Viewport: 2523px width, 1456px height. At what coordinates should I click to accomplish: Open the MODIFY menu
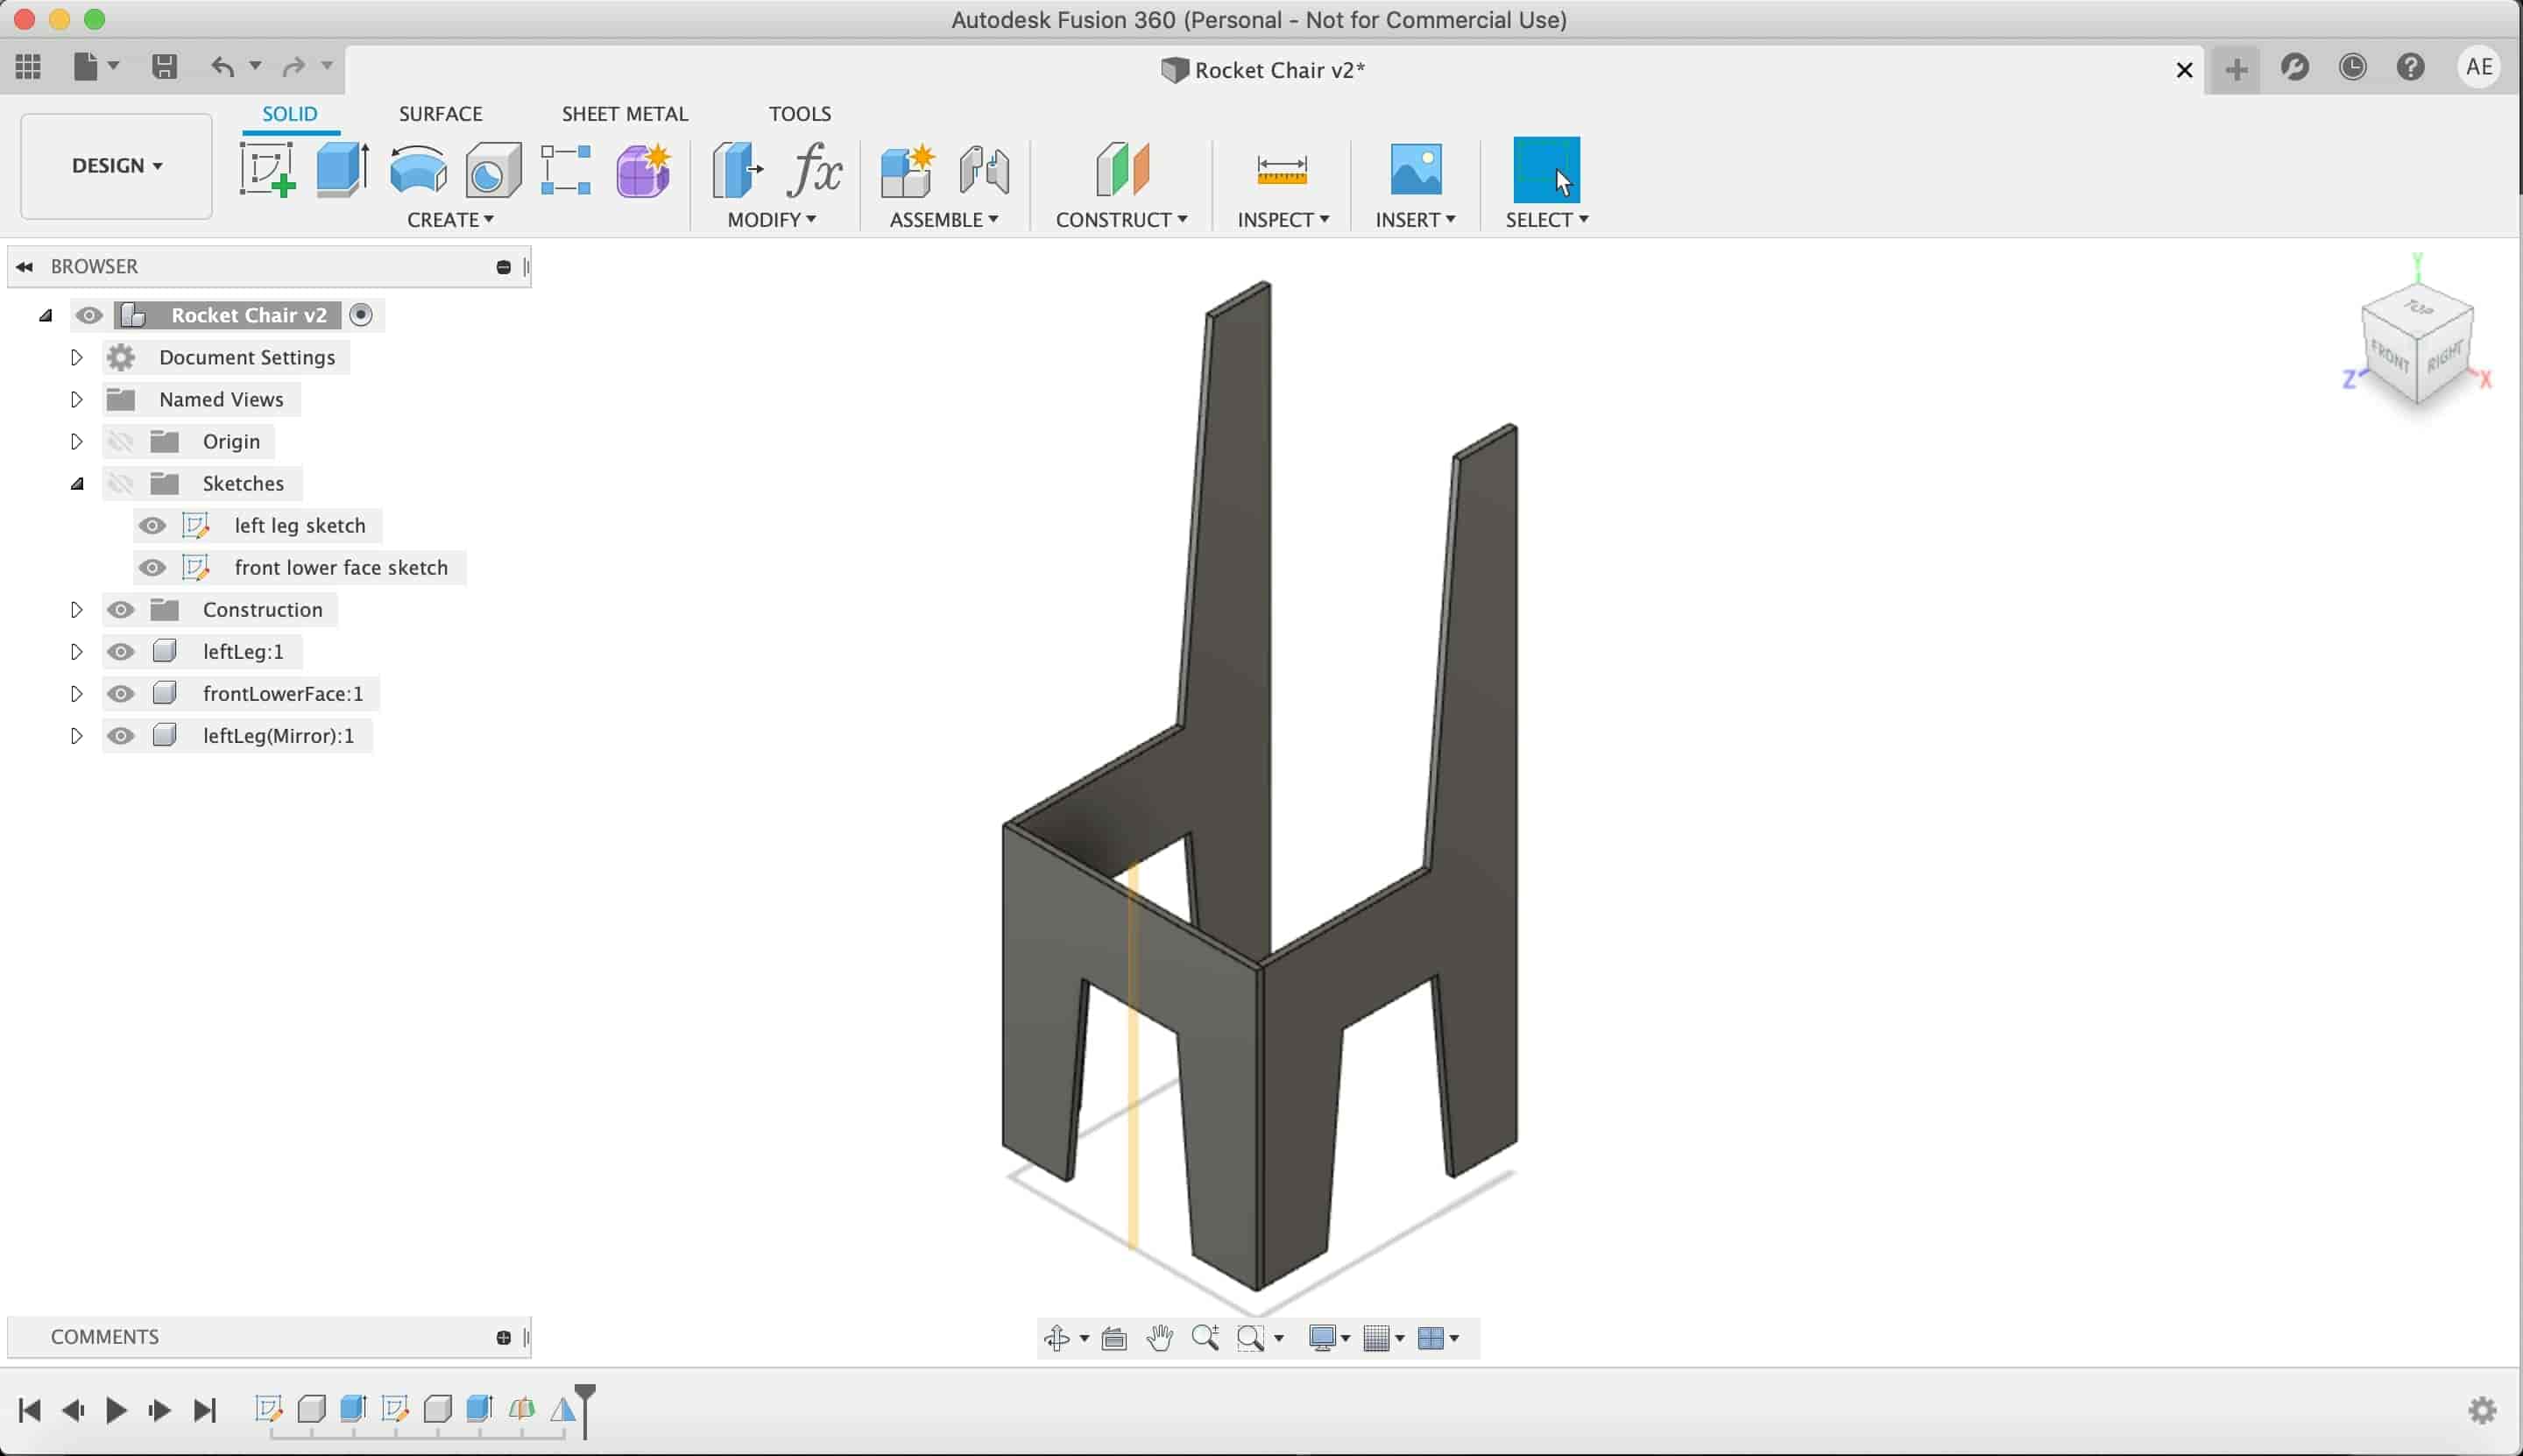tap(772, 220)
